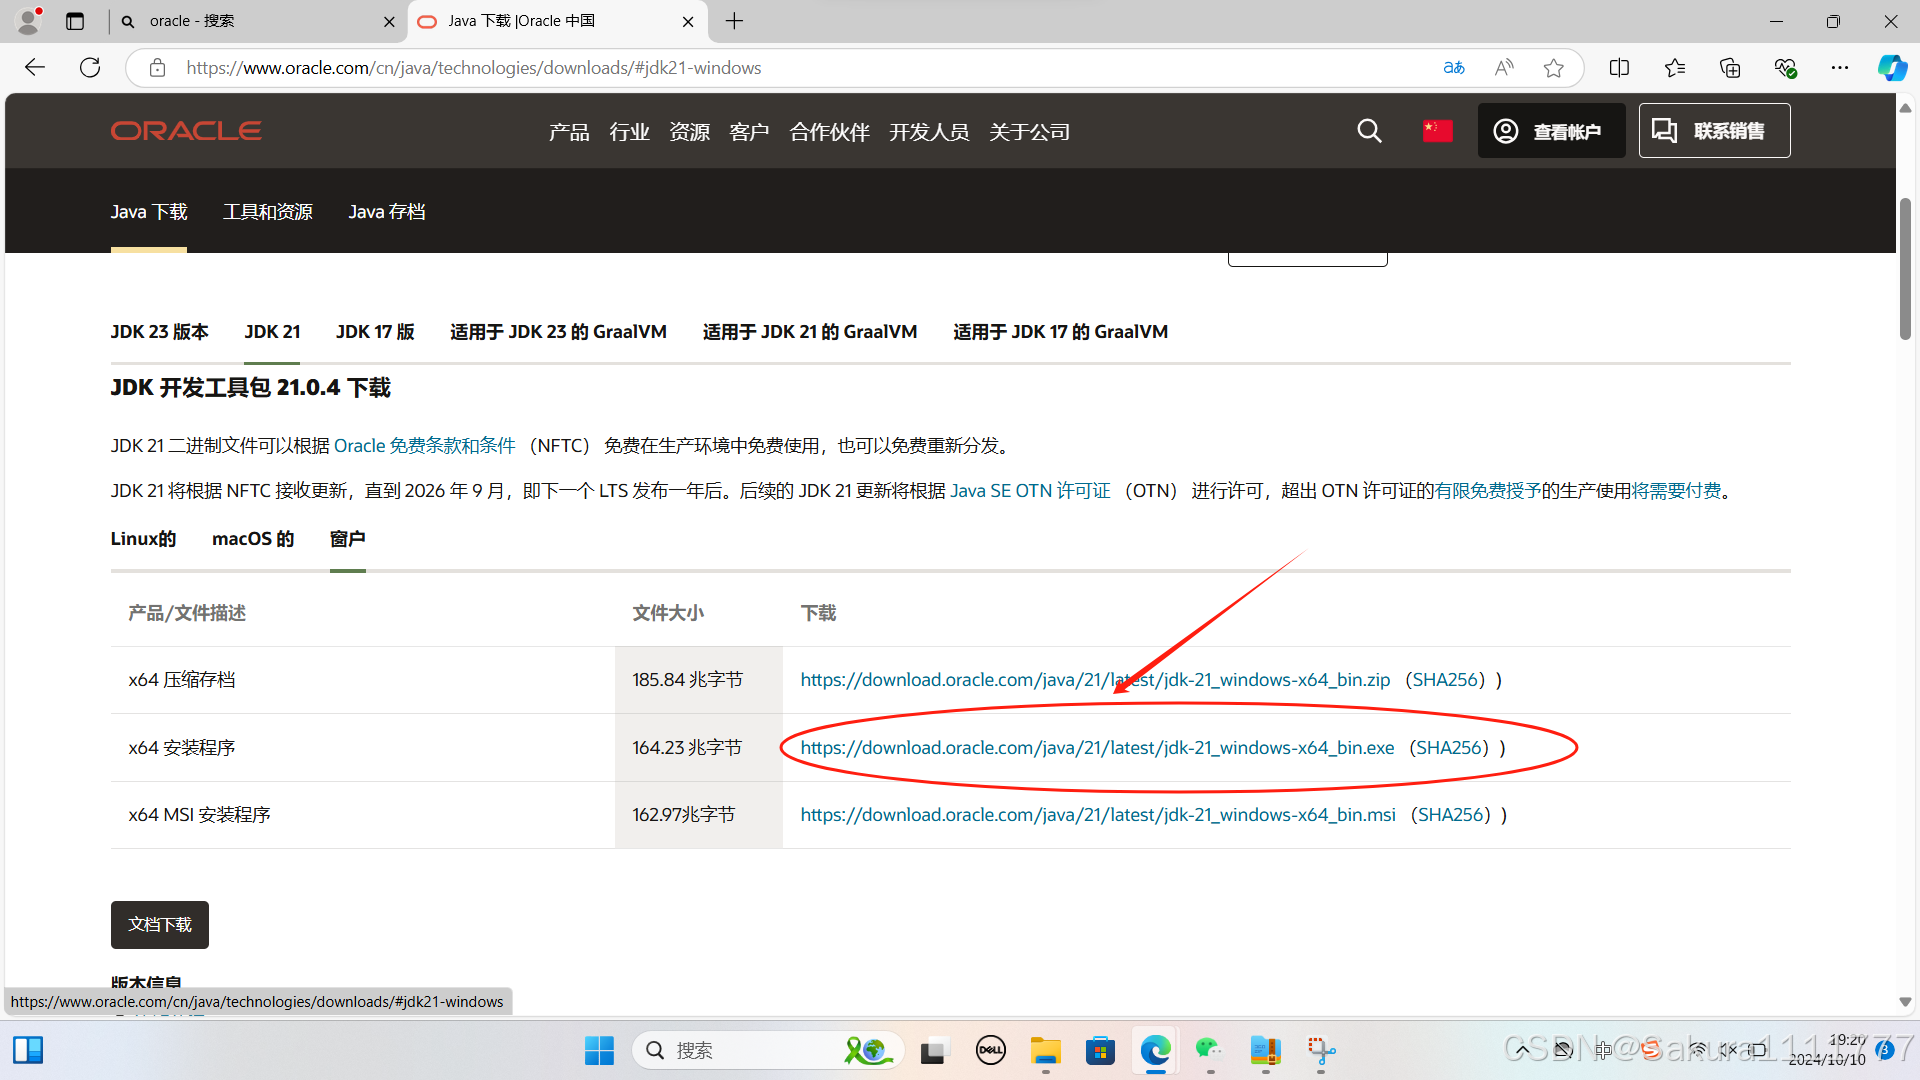This screenshot has width=1920, height=1080.
Task: Launch WinRAR from the taskbar
Action: (x=1265, y=1050)
